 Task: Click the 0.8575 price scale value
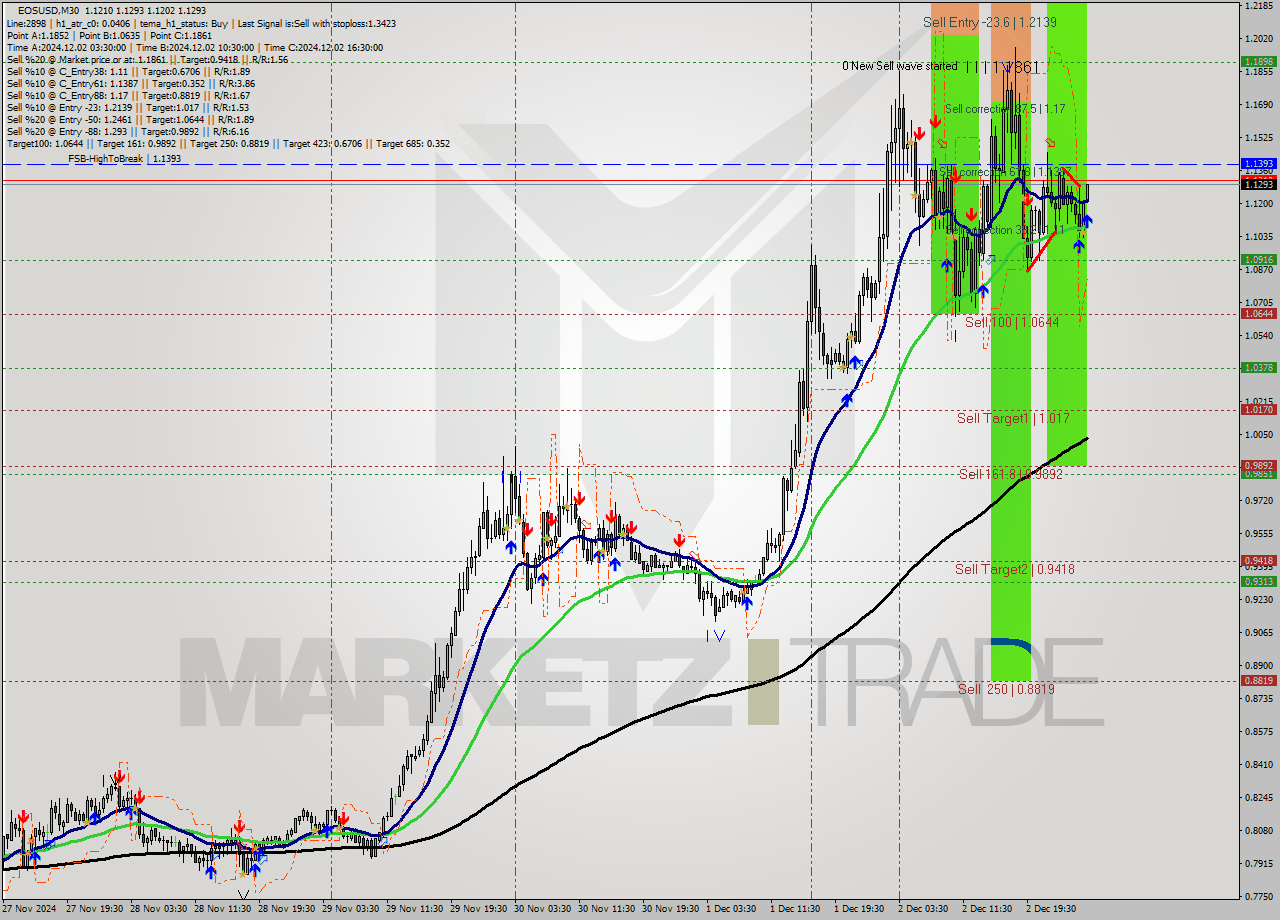1258,731
